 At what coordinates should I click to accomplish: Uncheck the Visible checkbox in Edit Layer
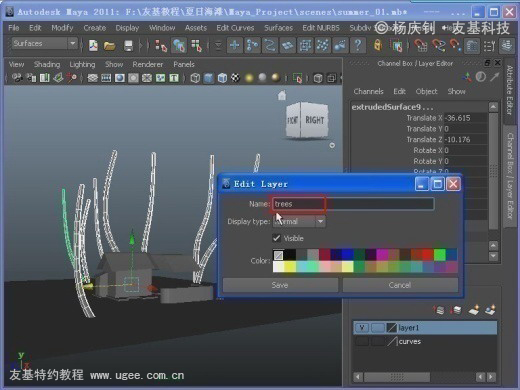click(277, 238)
